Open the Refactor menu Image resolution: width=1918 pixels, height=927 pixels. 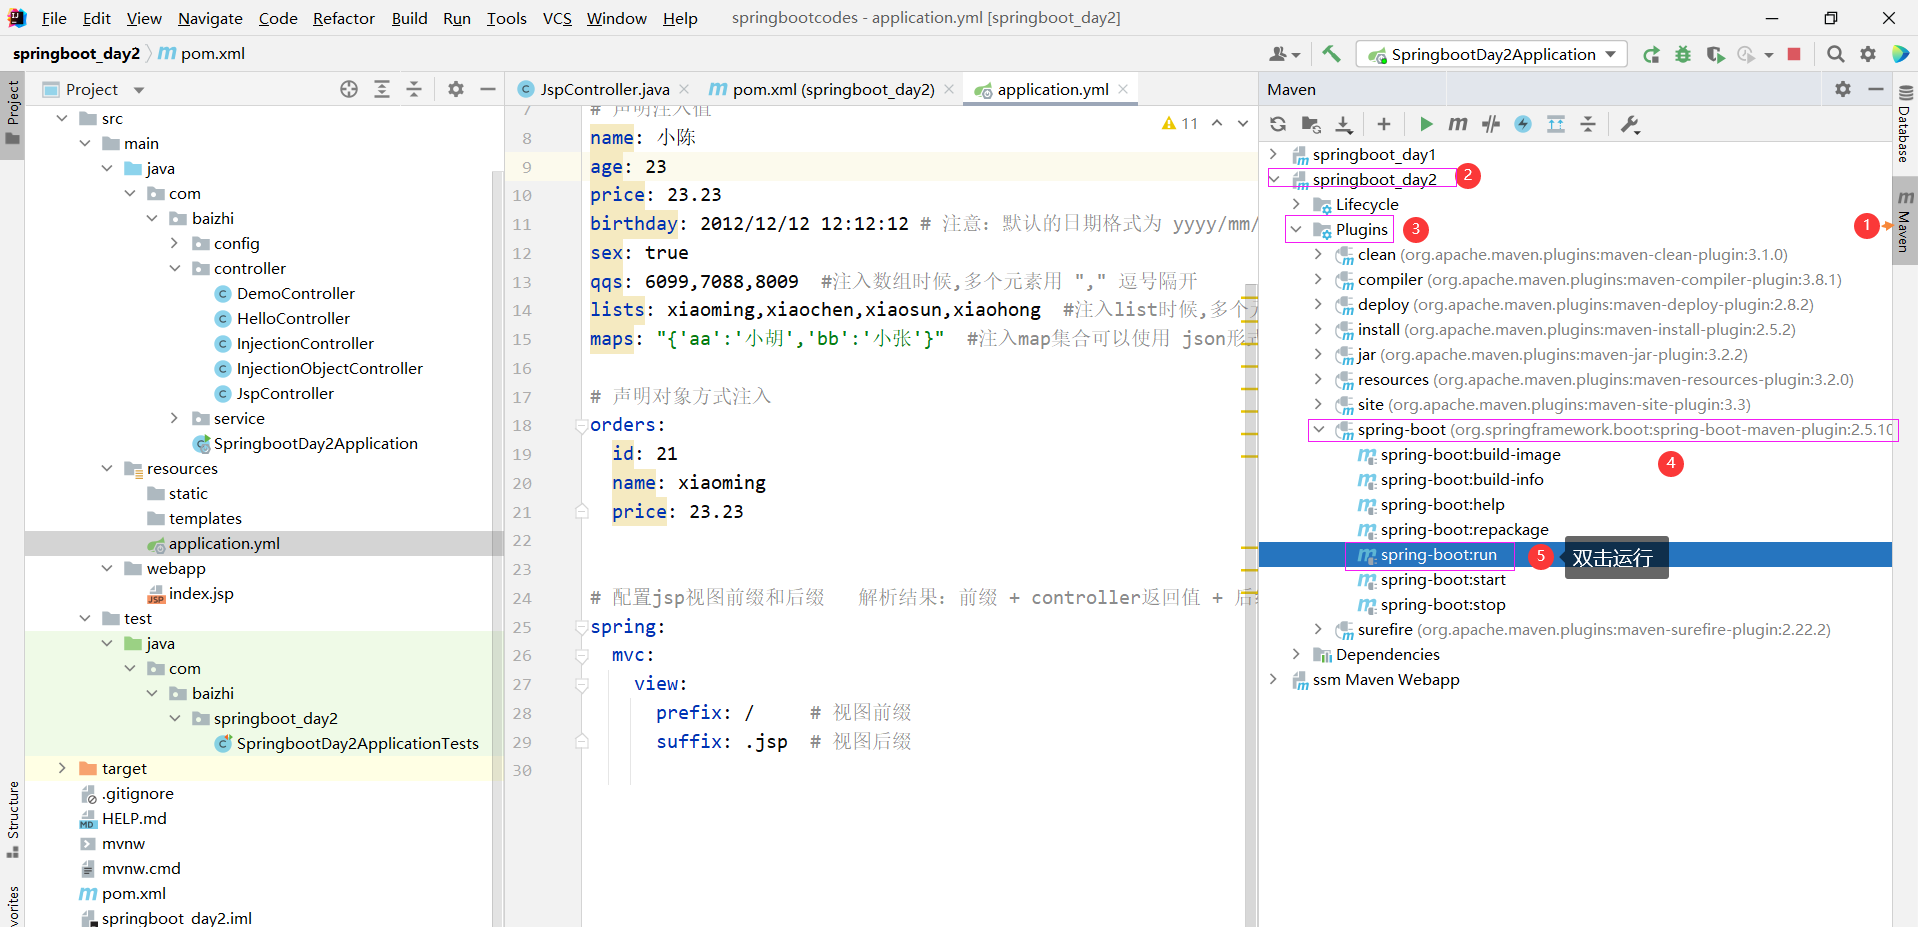pyautogui.click(x=344, y=18)
